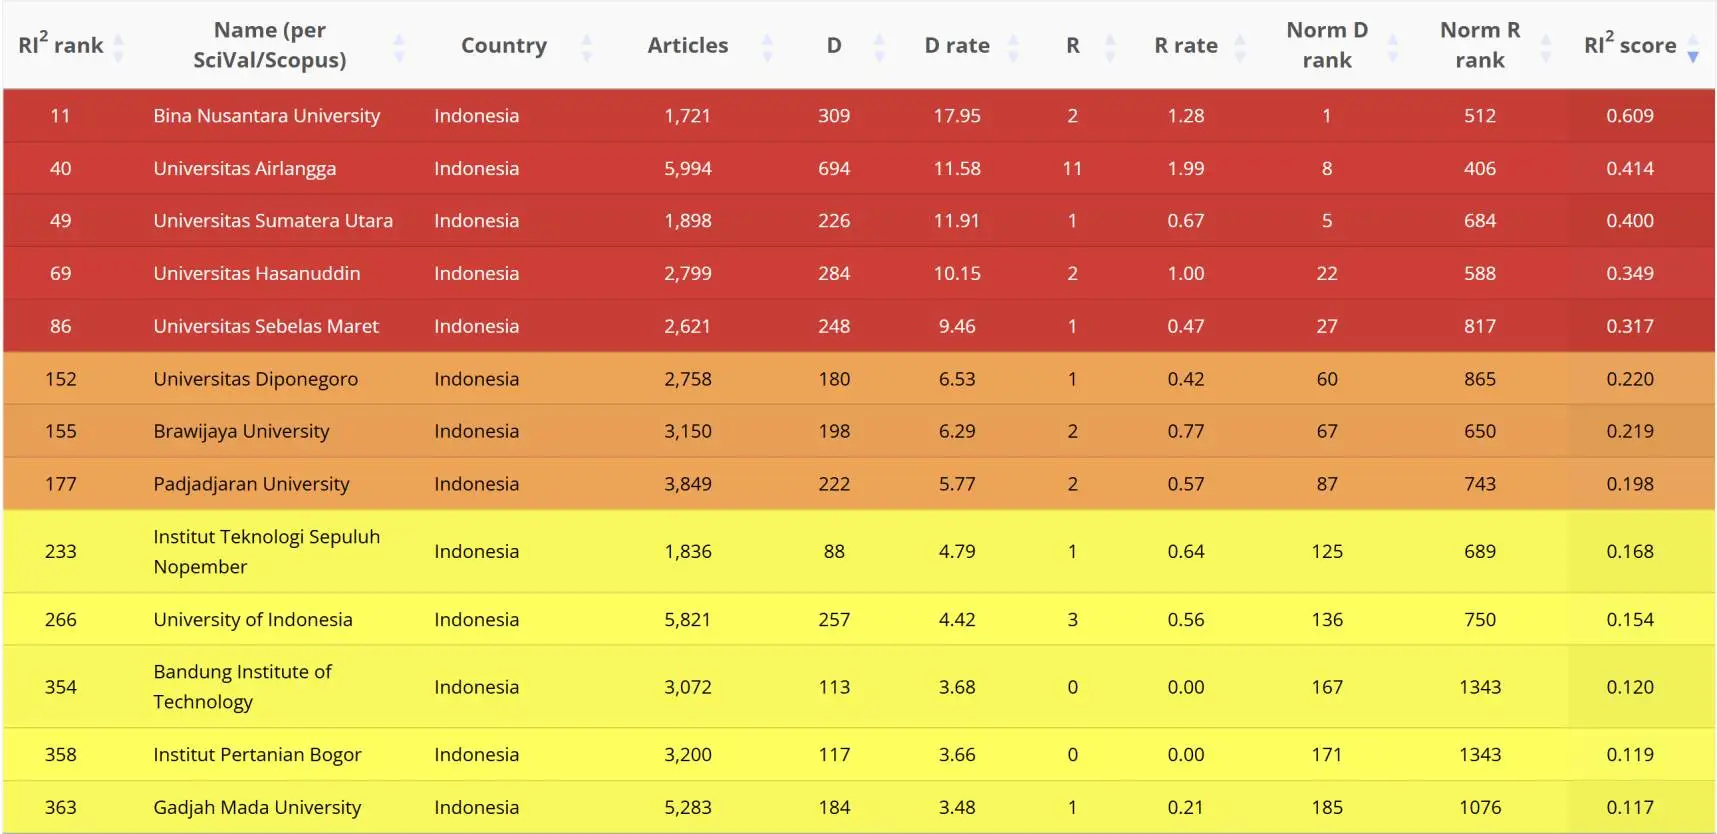Select the Universitas Airlangga name cell
Screen dimensions: 1717x834
pos(245,169)
